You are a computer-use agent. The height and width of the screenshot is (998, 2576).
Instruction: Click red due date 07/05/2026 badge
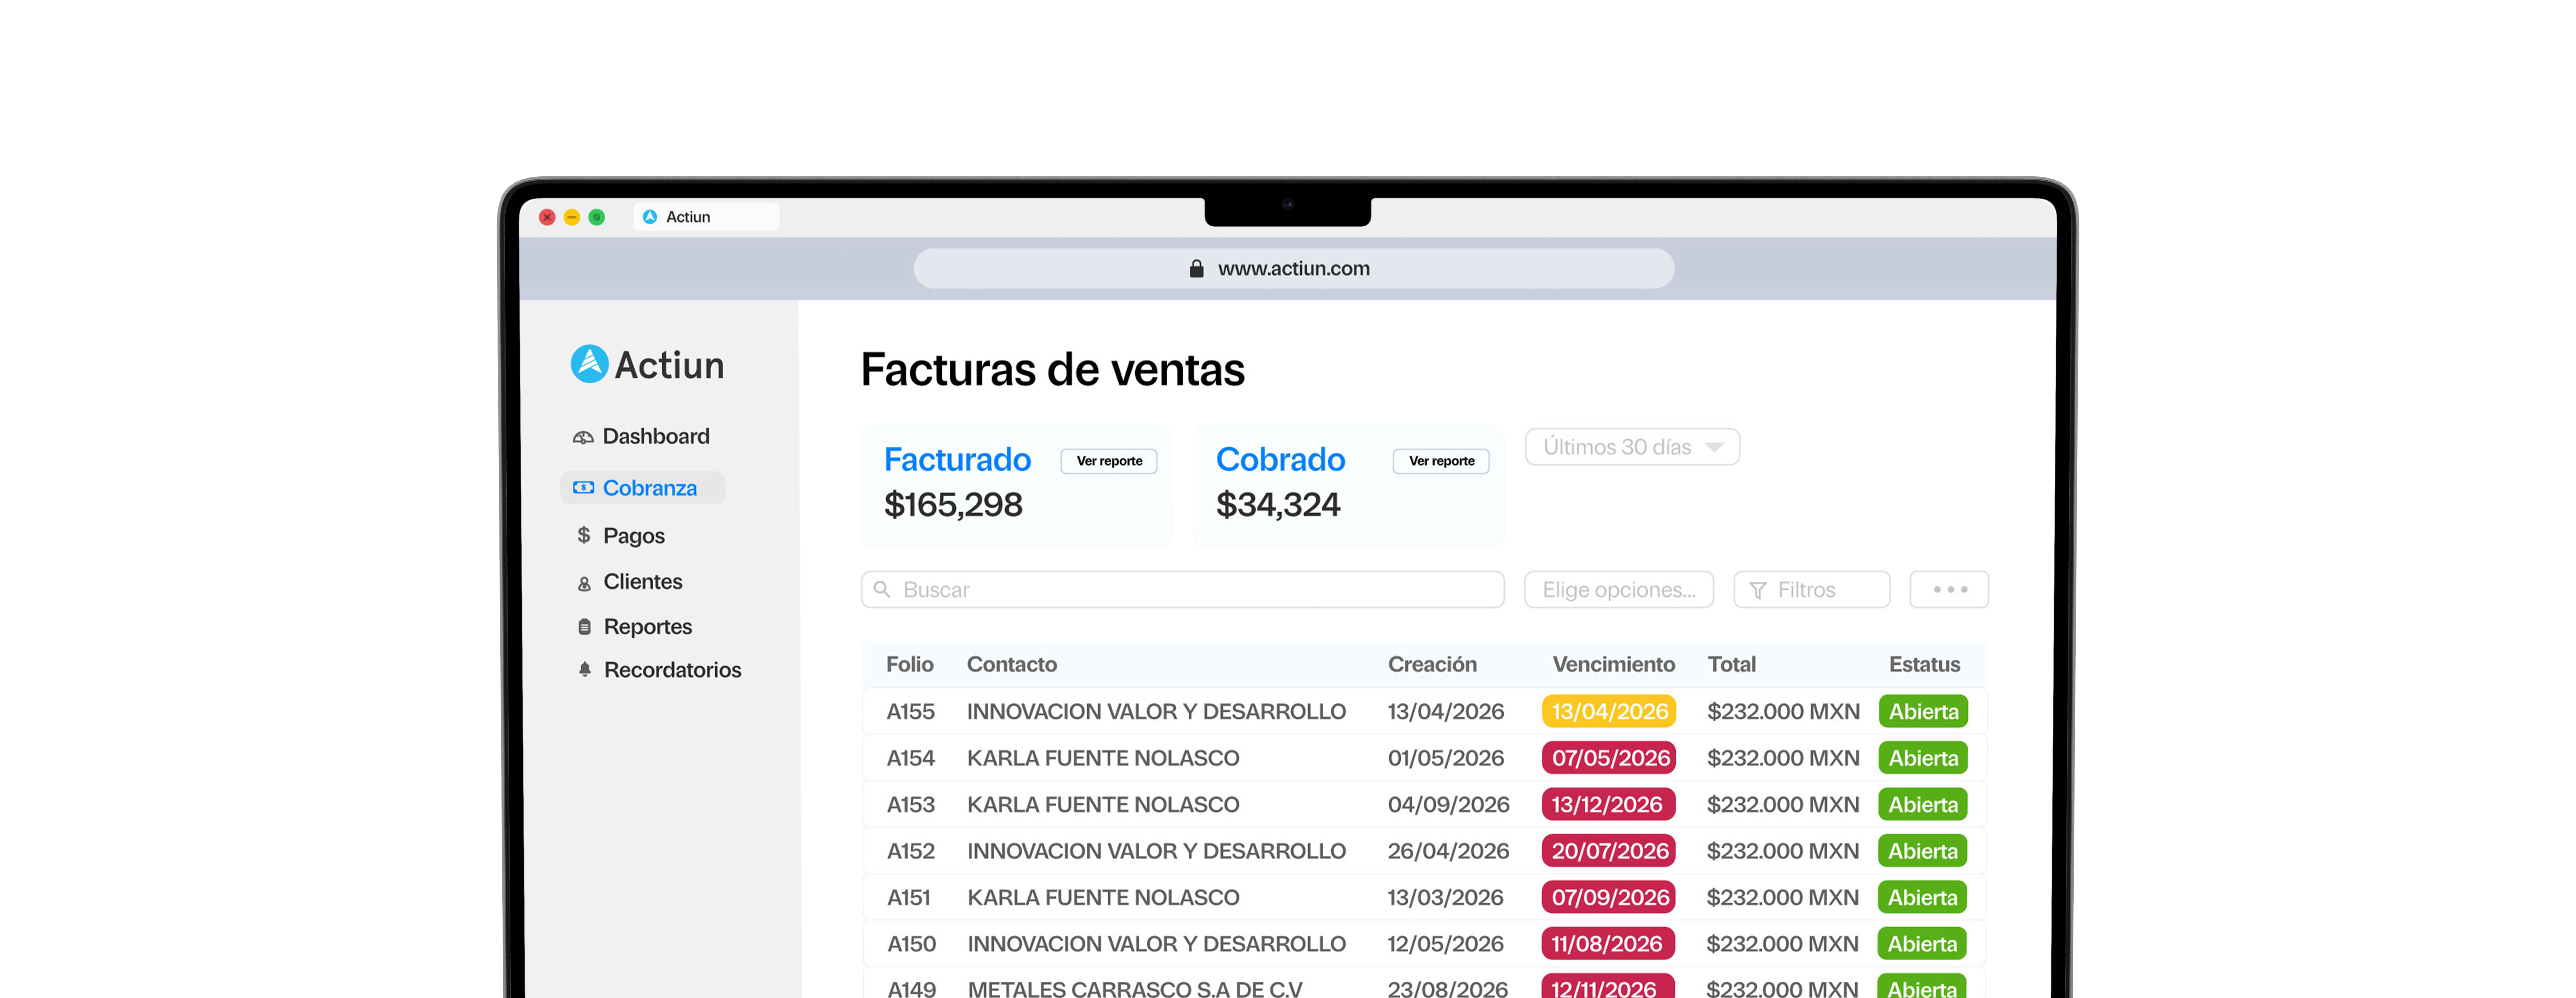click(x=1609, y=758)
